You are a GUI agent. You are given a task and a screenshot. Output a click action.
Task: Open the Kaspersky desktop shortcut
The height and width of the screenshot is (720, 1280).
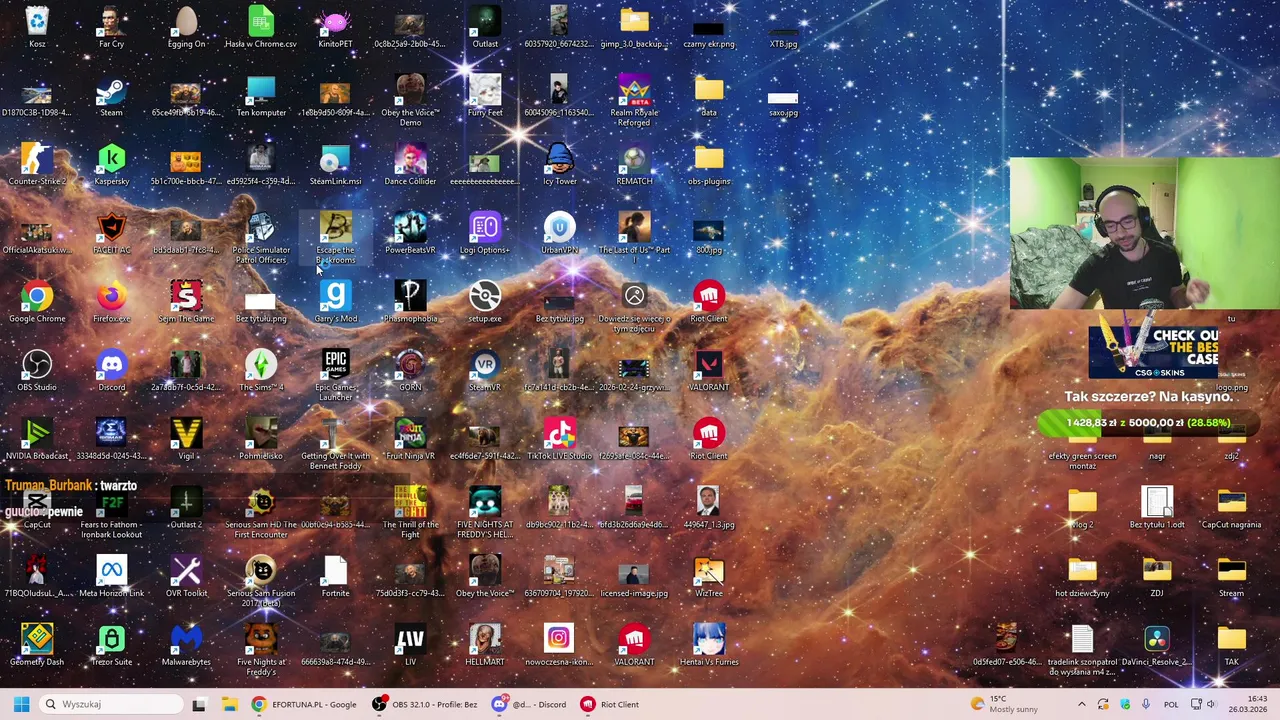(x=111, y=165)
